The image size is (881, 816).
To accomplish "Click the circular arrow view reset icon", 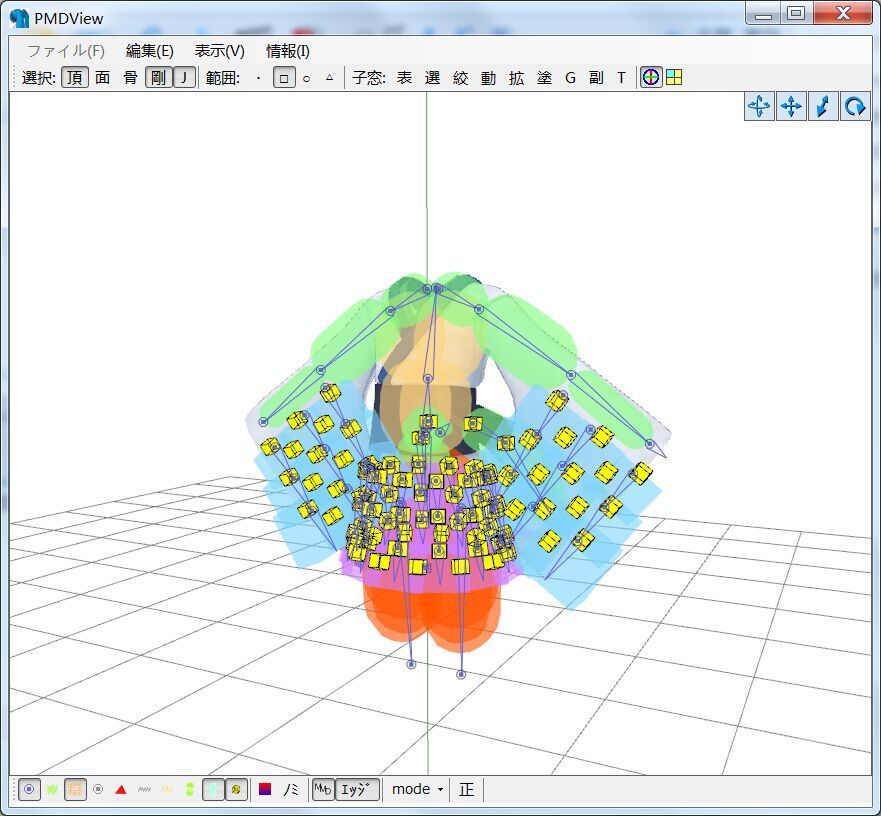I will tap(855, 106).
